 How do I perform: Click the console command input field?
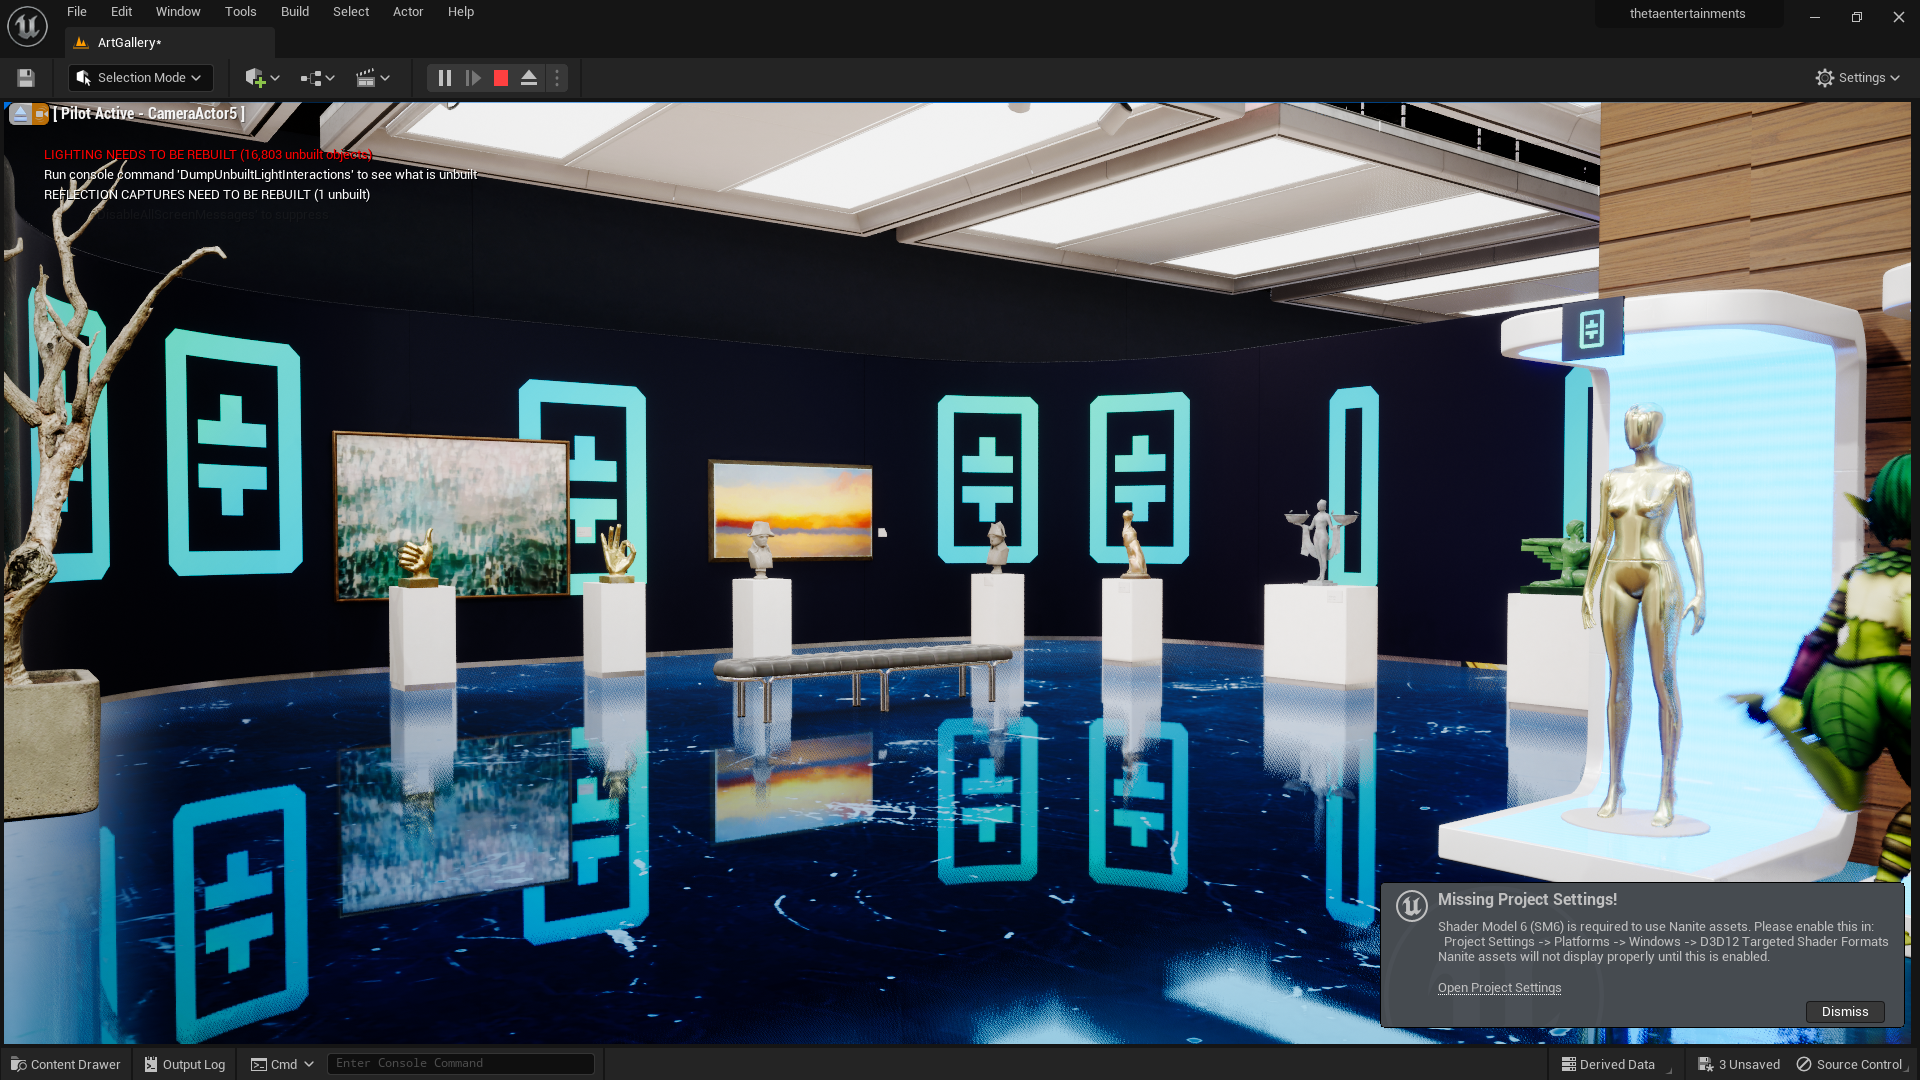pyautogui.click(x=460, y=1064)
